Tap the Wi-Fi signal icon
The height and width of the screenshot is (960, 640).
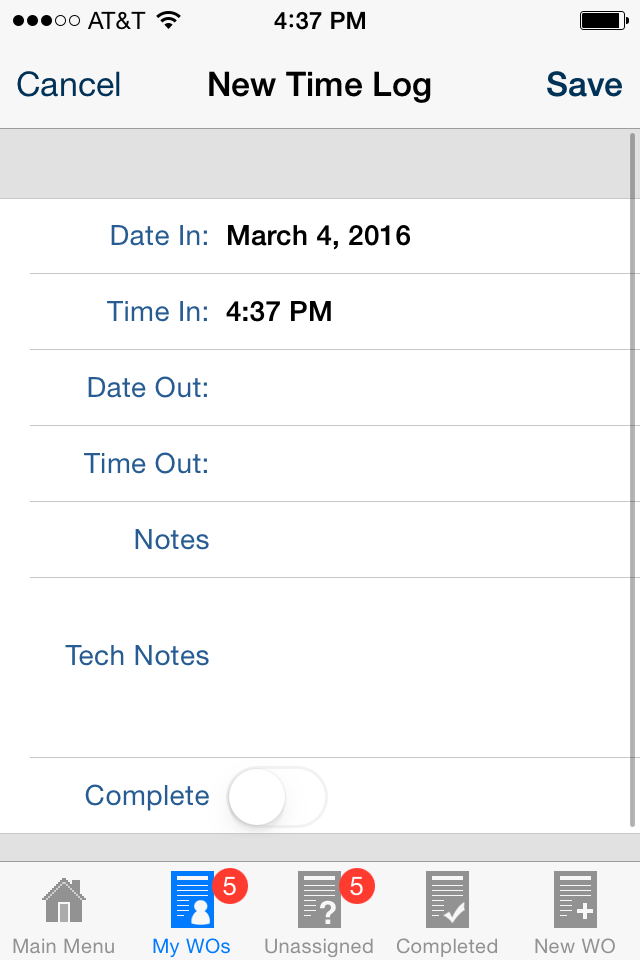tap(168, 20)
